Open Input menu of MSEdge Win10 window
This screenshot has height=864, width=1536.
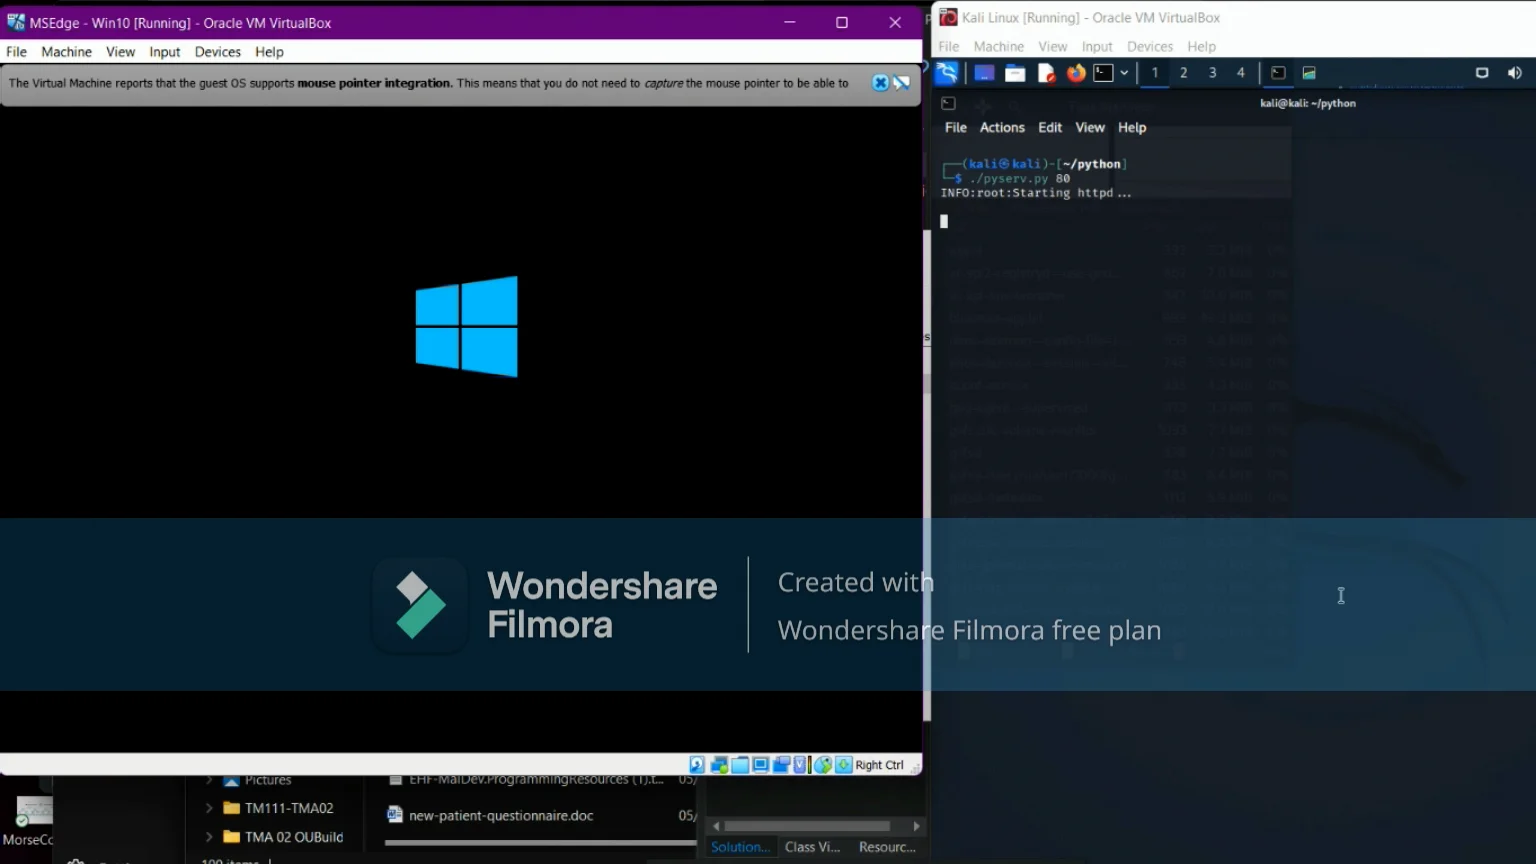pyautogui.click(x=165, y=52)
